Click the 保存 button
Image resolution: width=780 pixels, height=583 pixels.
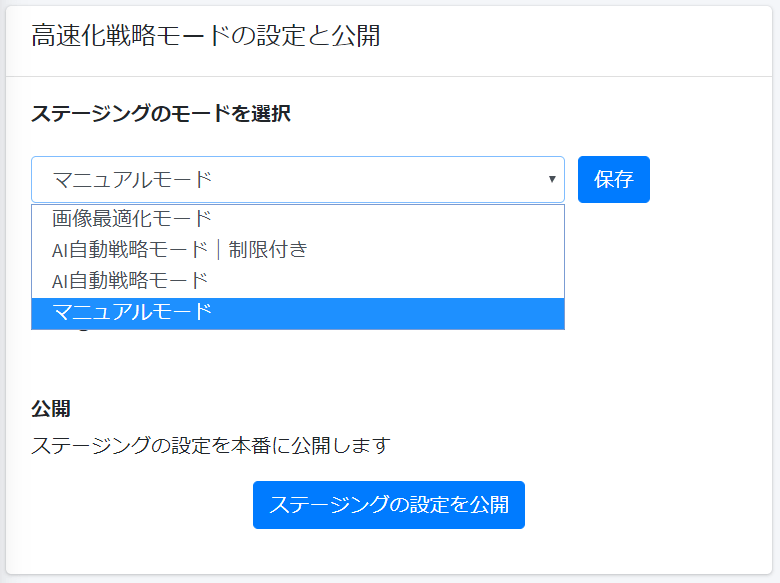(613, 180)
